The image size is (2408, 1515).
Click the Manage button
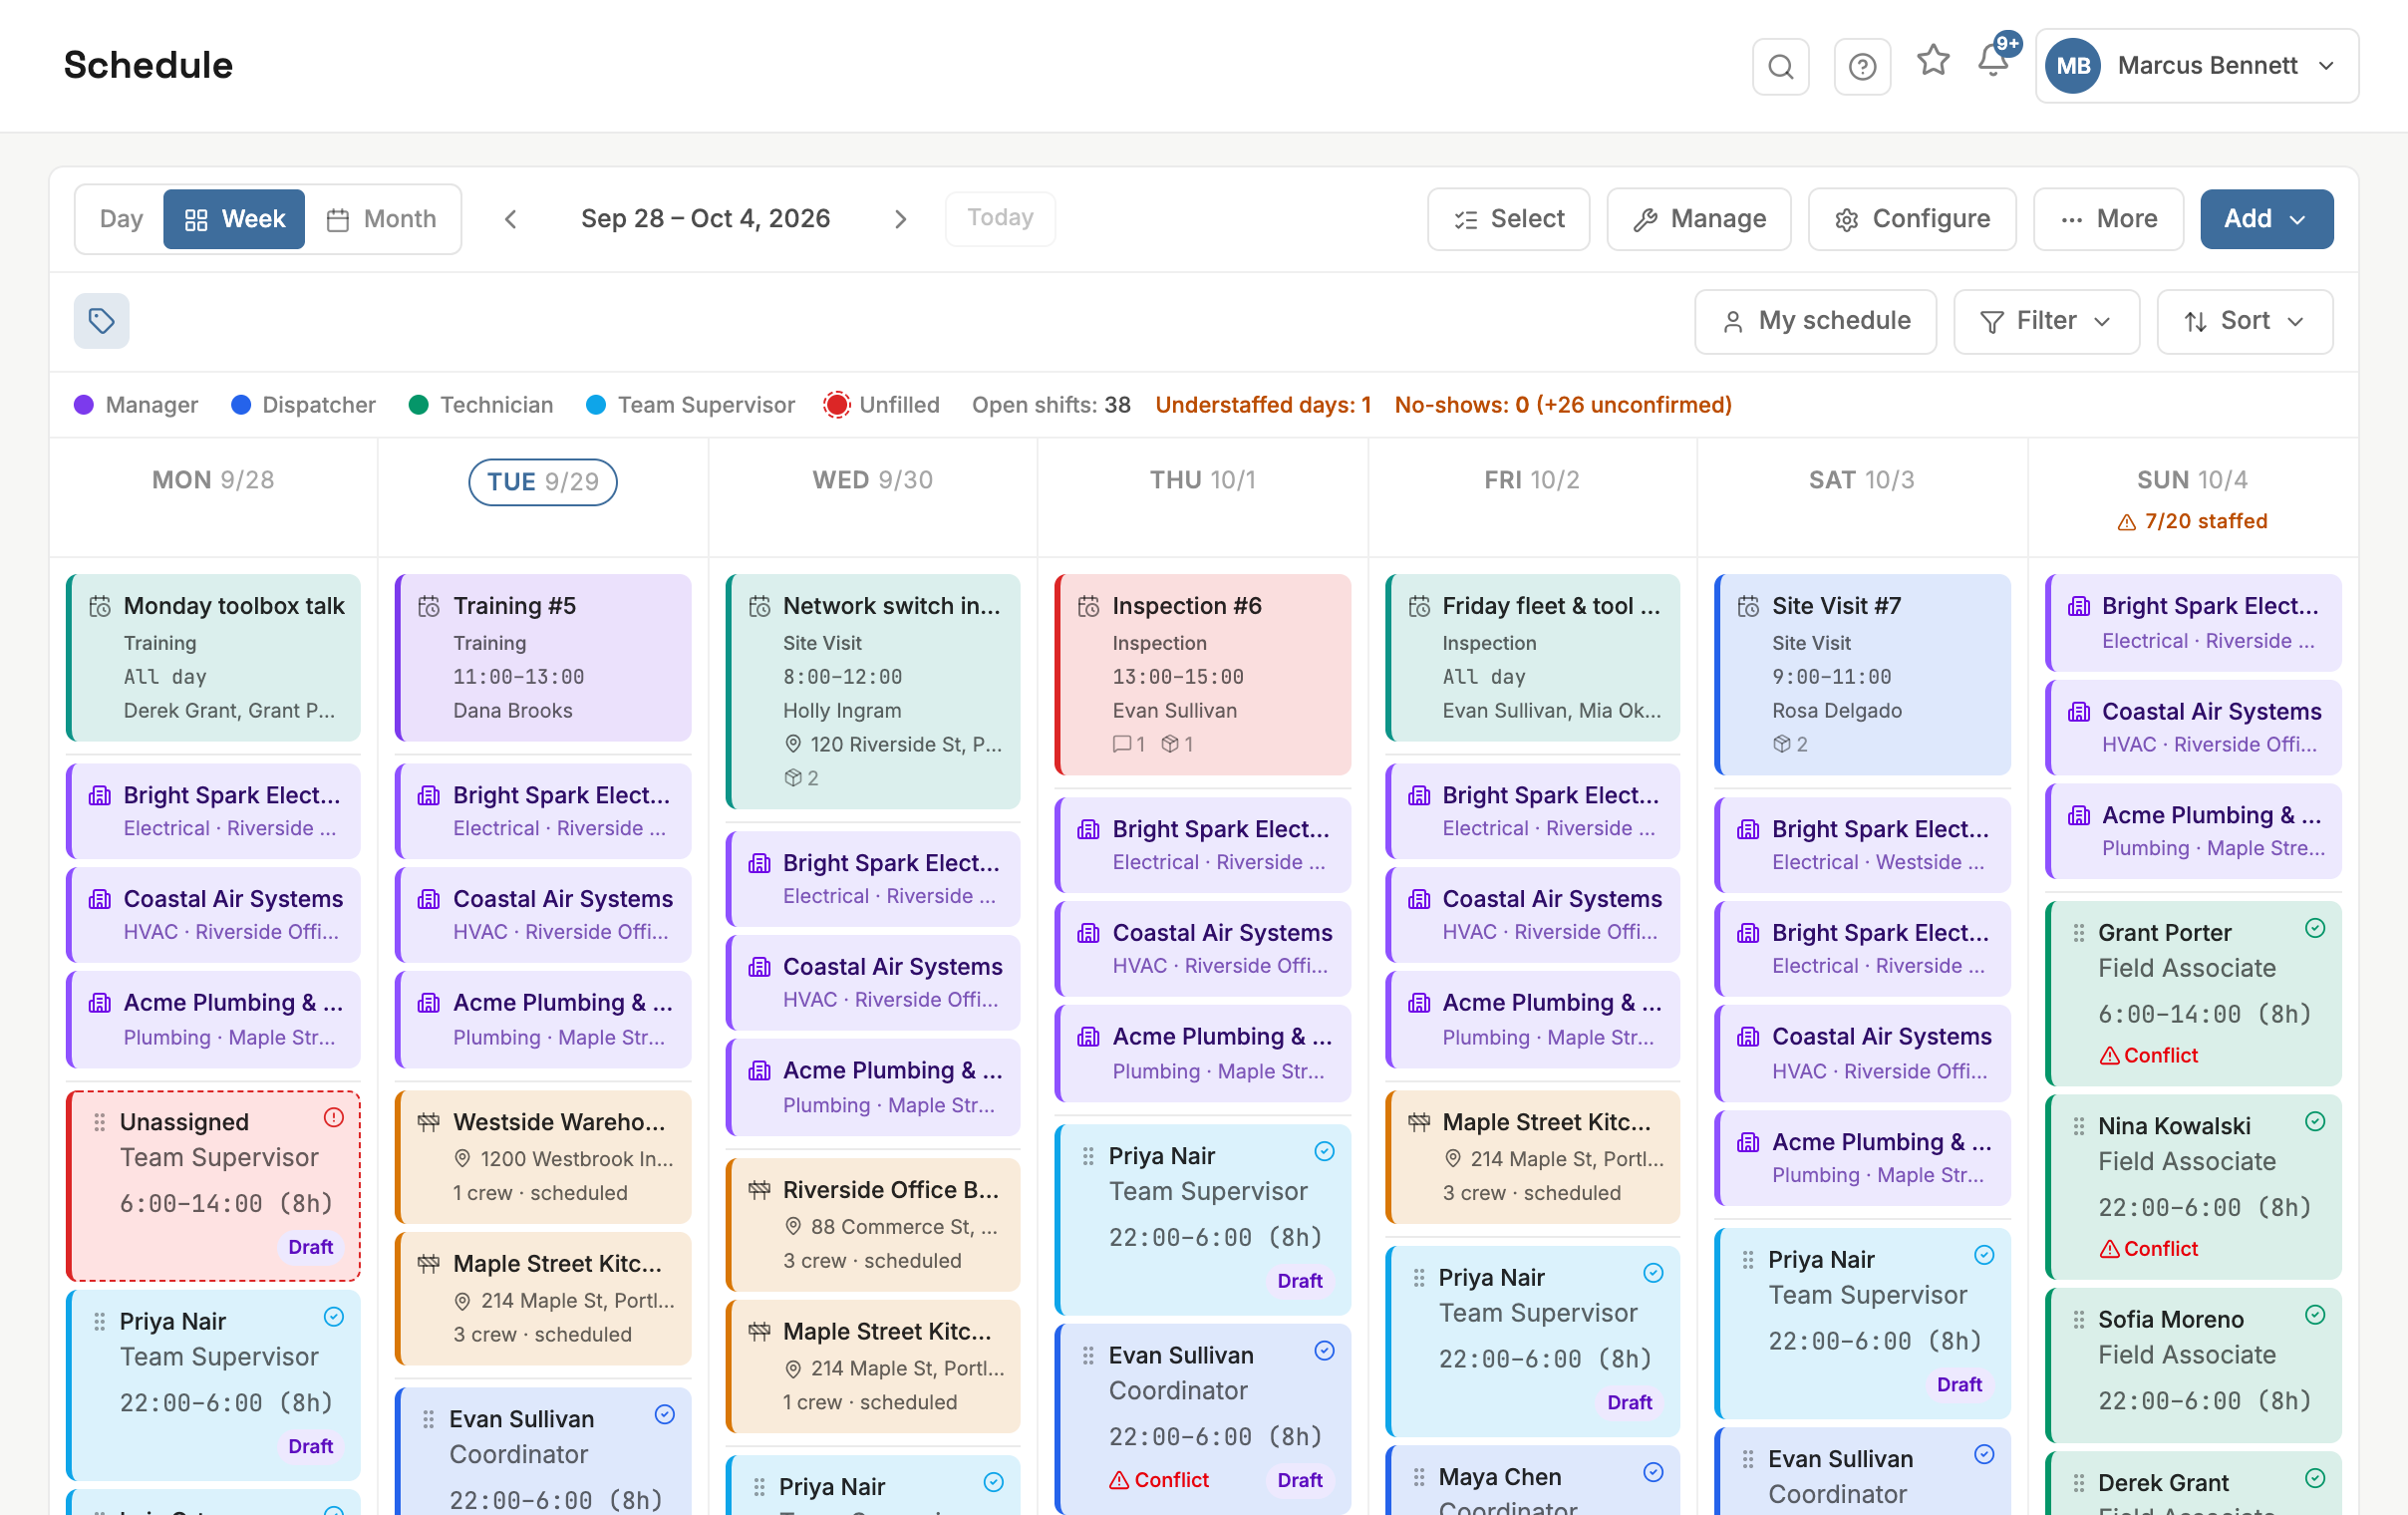[1698, 219]
